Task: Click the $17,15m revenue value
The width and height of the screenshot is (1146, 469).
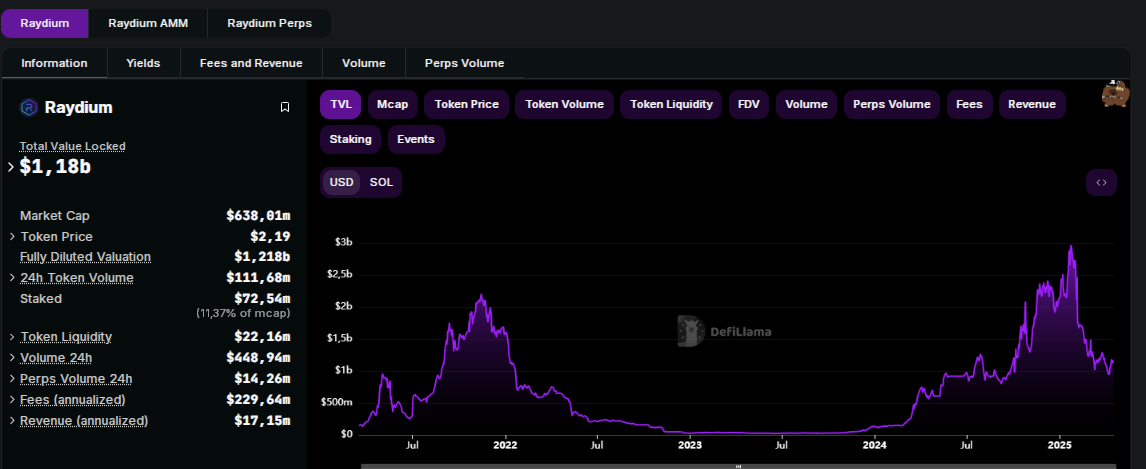Action: pyautogui.click(x=262, y=422)
